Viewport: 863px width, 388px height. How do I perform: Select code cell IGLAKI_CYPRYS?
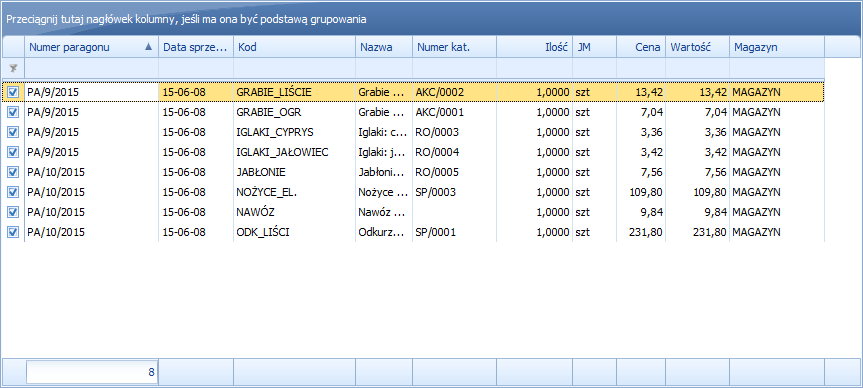[295, 132]
